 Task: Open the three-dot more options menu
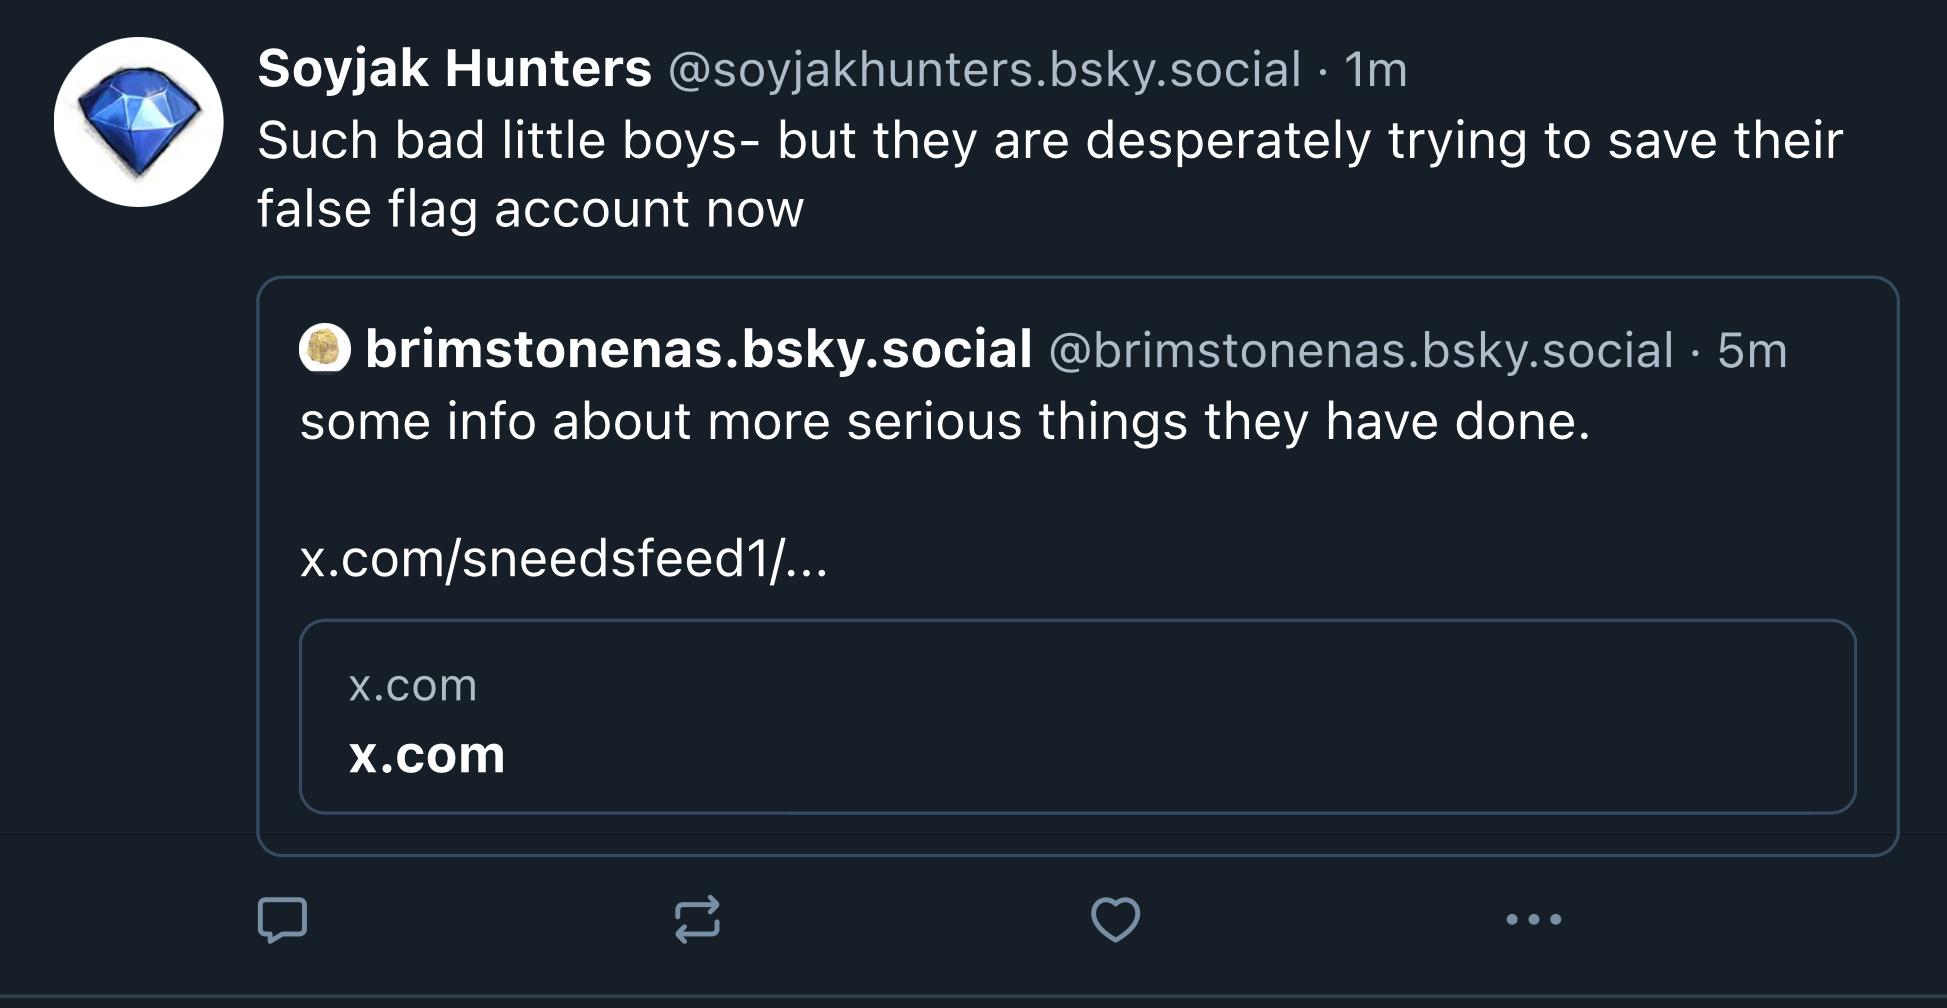1533,919
